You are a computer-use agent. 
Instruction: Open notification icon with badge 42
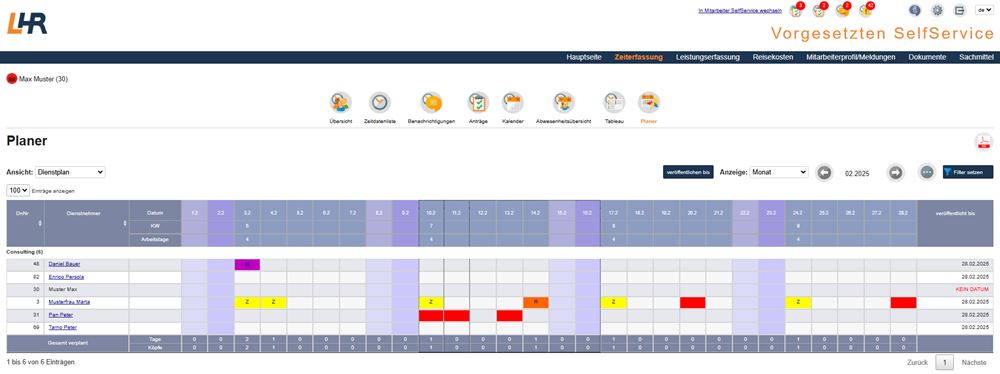[866, 10]
